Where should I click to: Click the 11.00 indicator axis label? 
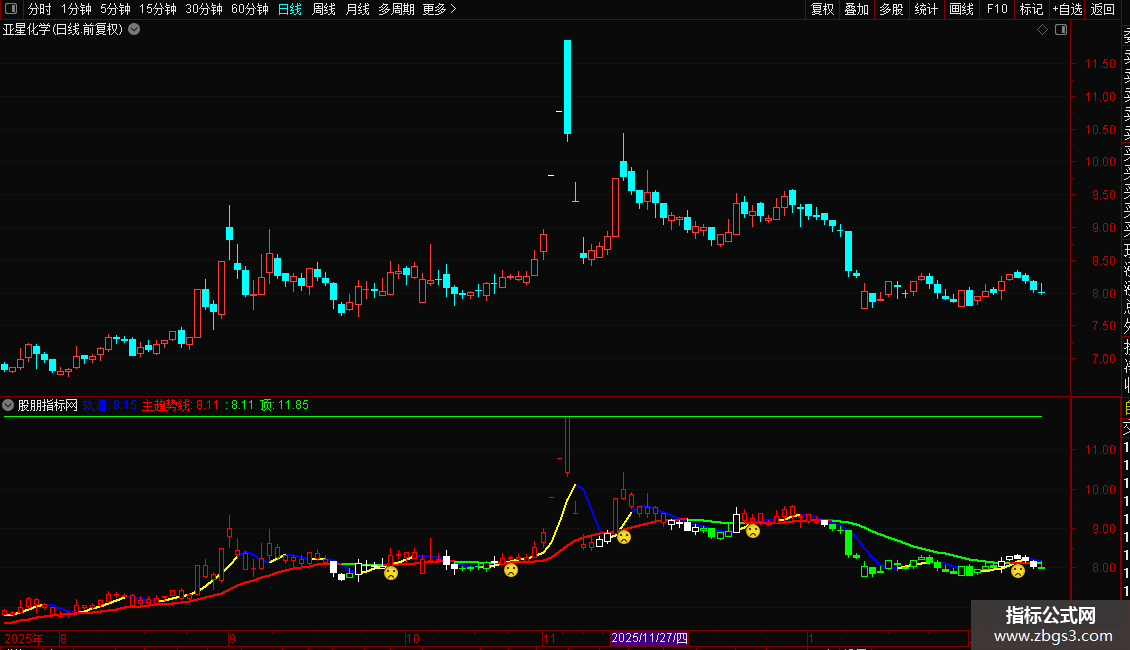(1100, 450)
